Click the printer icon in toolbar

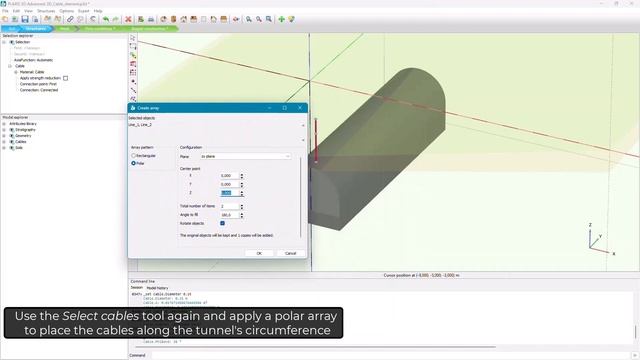(x=151, y=19)
